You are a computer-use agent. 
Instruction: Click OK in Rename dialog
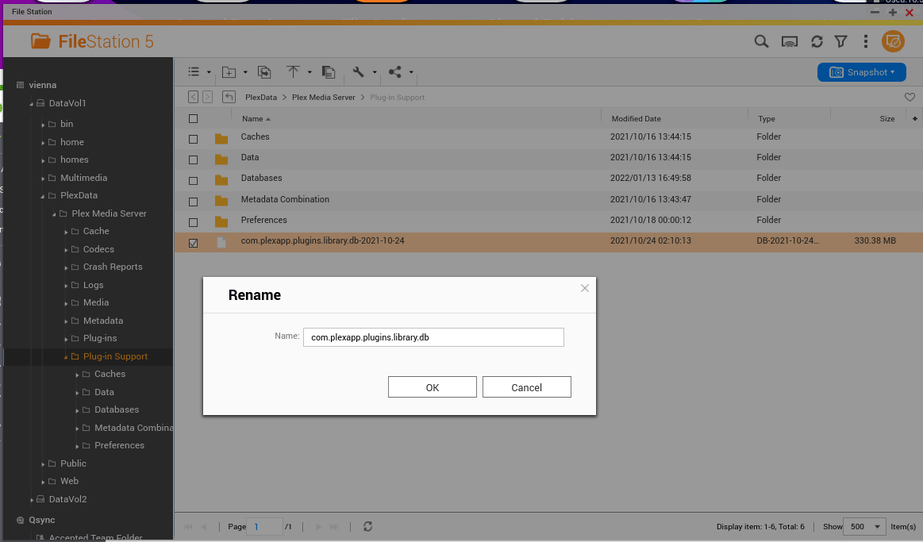click(432, 387)
